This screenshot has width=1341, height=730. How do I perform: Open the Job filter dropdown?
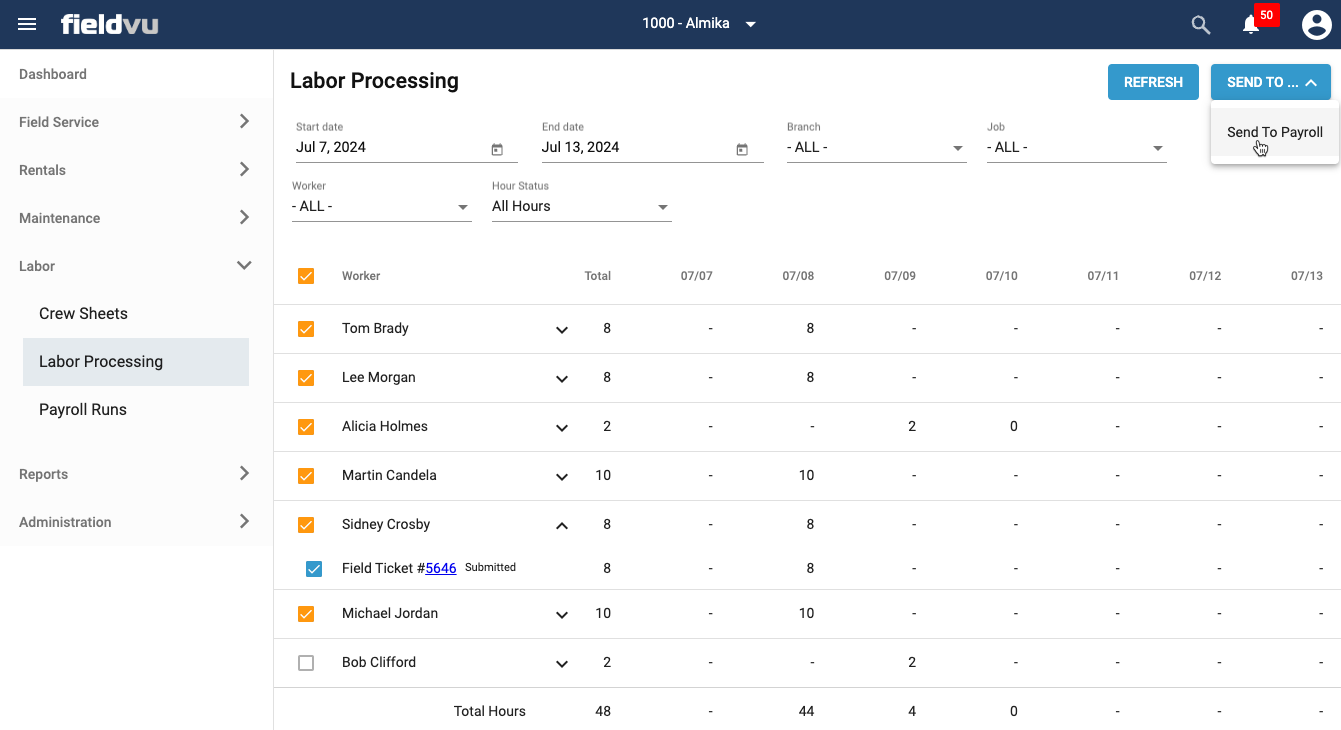tap(1076, 147)
